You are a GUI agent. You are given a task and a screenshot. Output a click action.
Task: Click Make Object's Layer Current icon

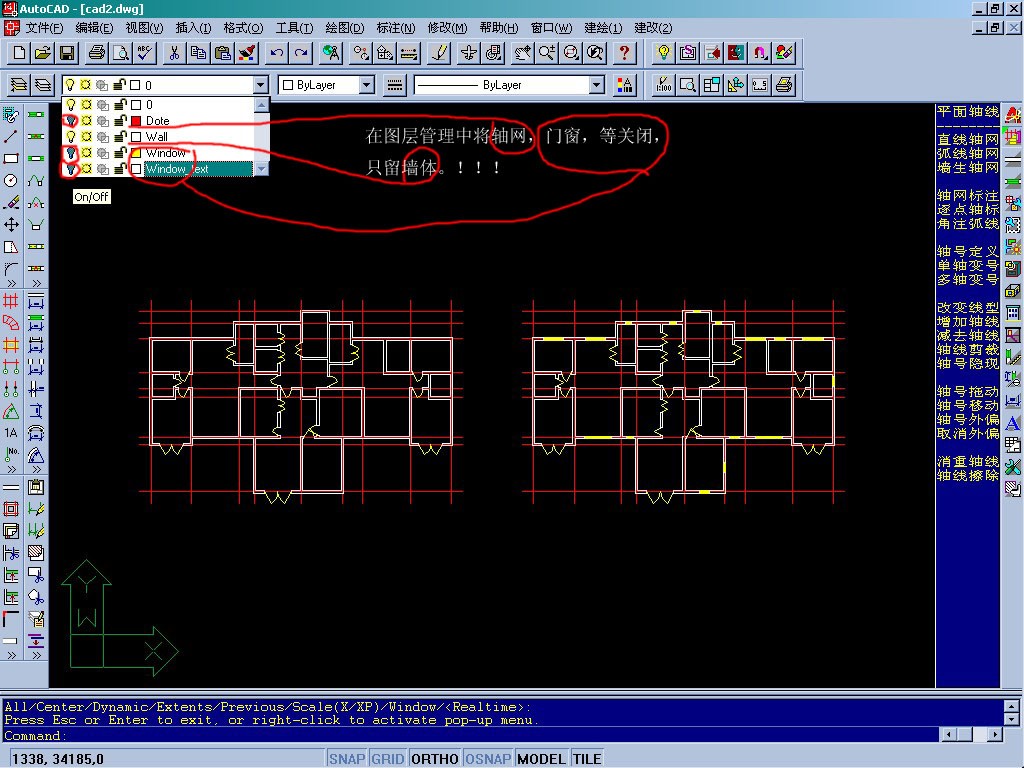click(x=18, y=85)
